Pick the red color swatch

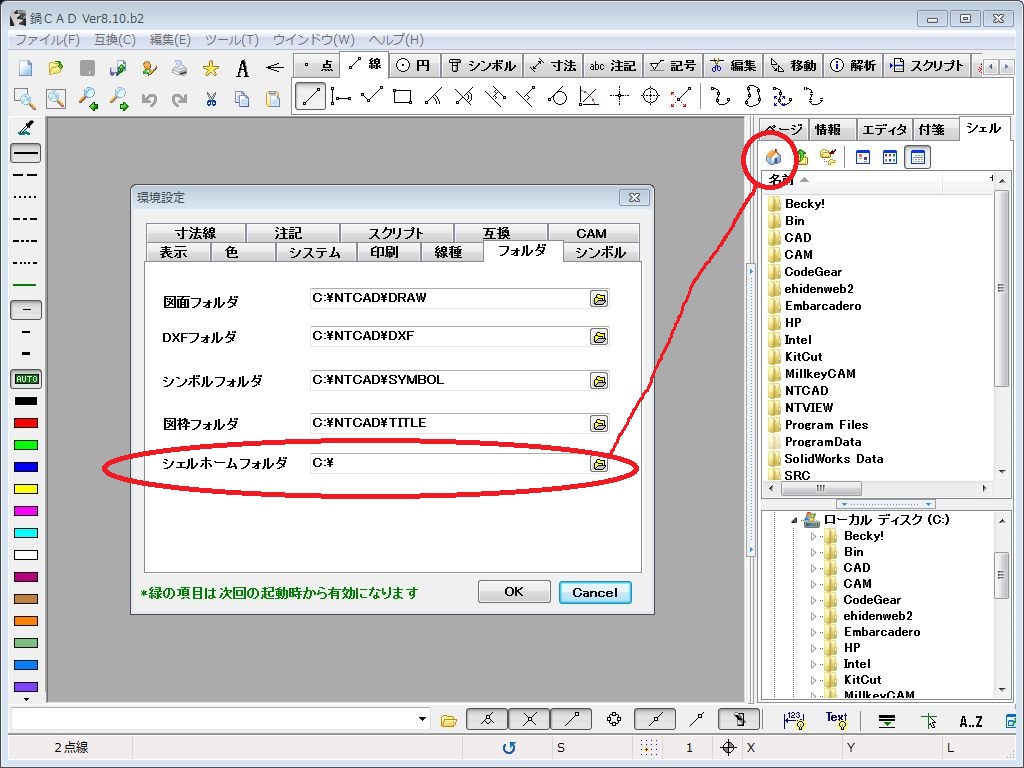pos(26,423)
